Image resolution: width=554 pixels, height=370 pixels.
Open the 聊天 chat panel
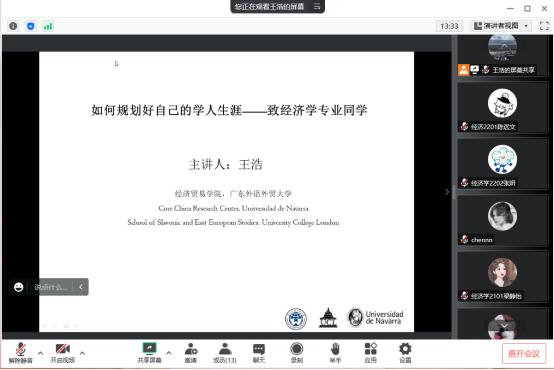coord(259,353)
